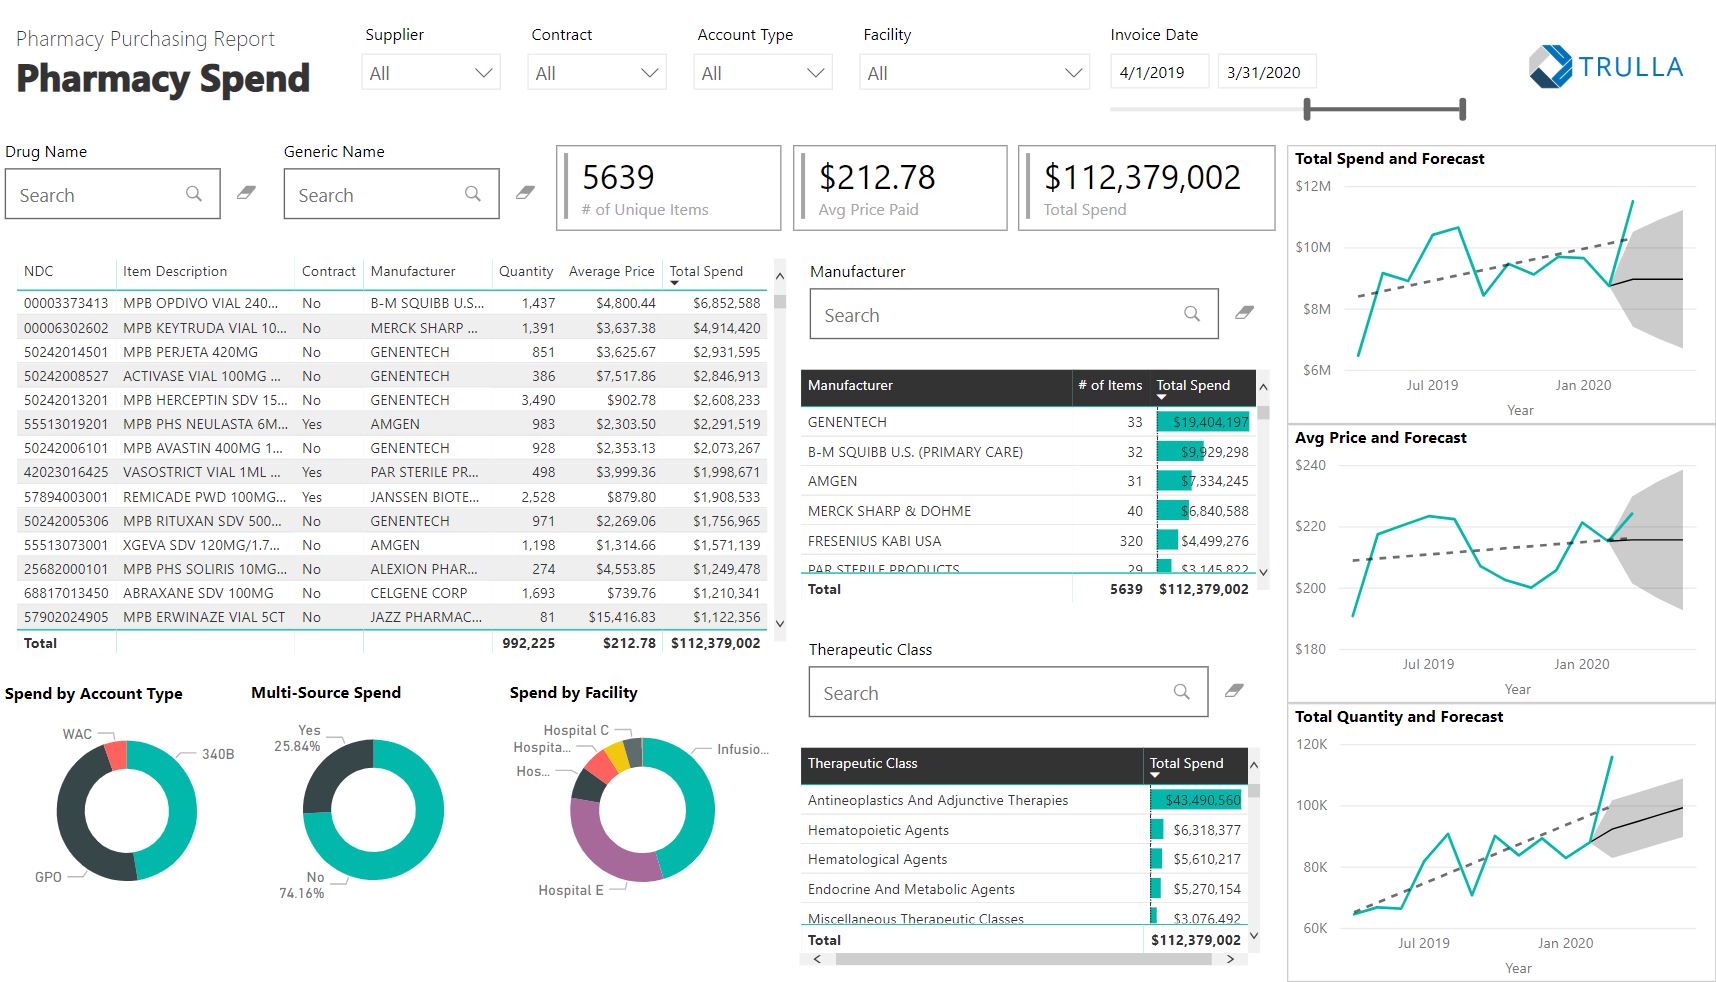
Task: Click down arrow of drug table scrollbar
Action: (x=780, y=623)
